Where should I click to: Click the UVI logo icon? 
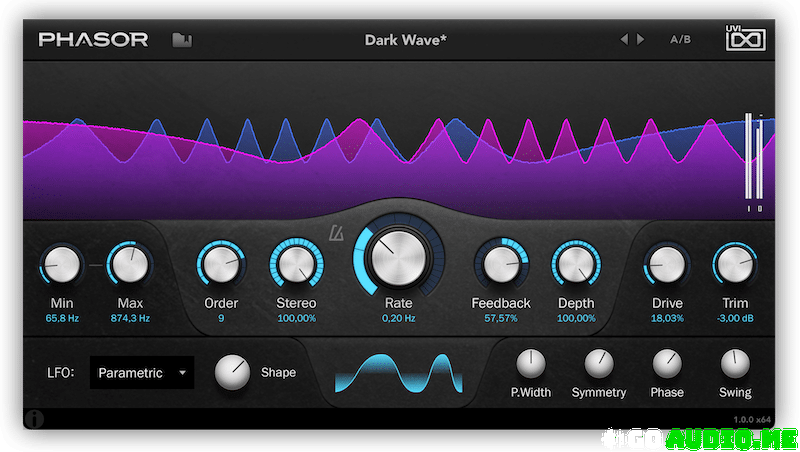[745, 38]
